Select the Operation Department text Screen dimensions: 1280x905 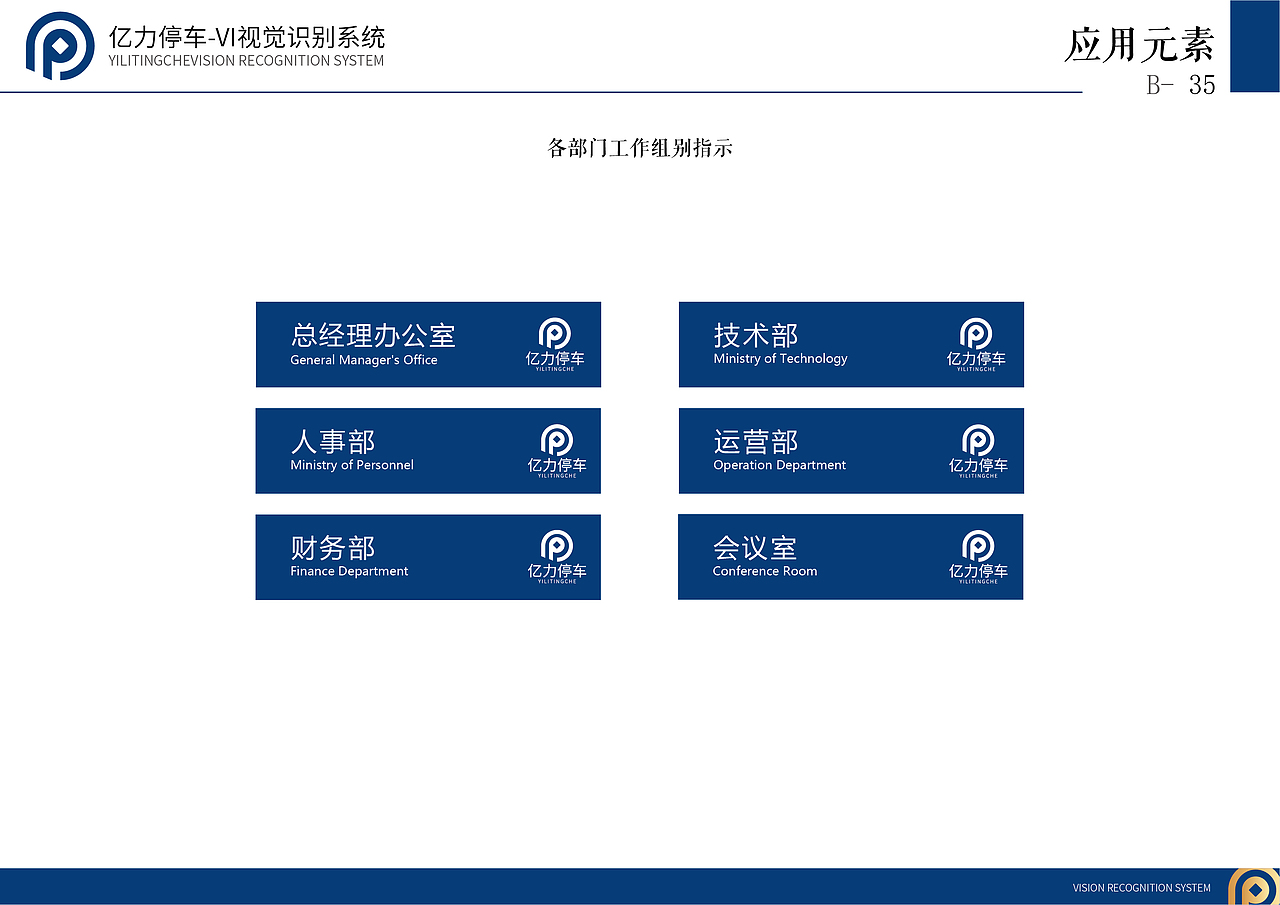779,465
